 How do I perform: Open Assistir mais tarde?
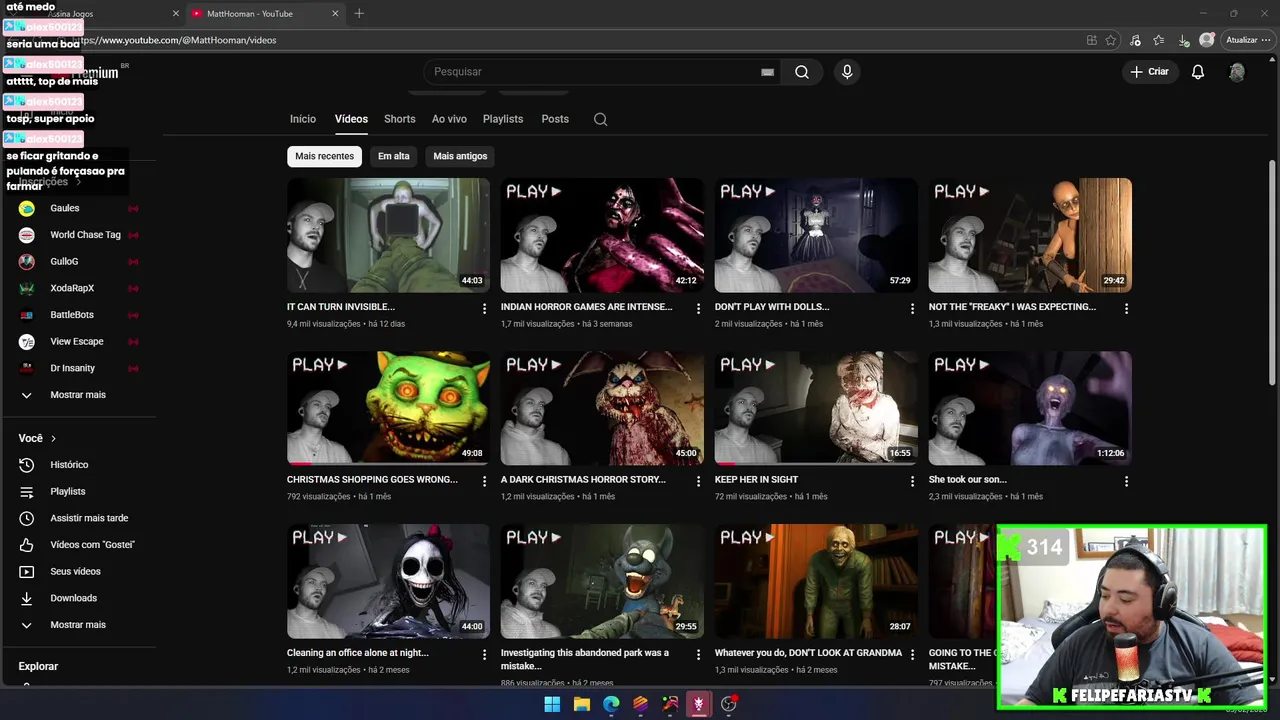click(x=78, y=518)
